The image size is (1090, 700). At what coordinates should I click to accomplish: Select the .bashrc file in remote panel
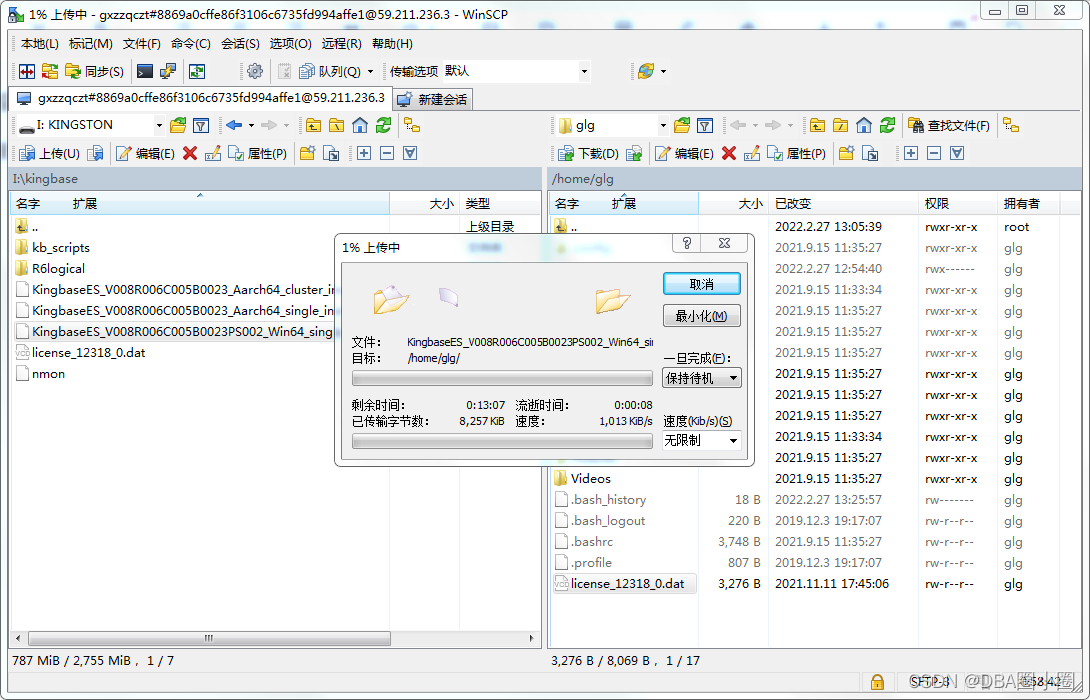pyautogui.click(x=584, y=542)
